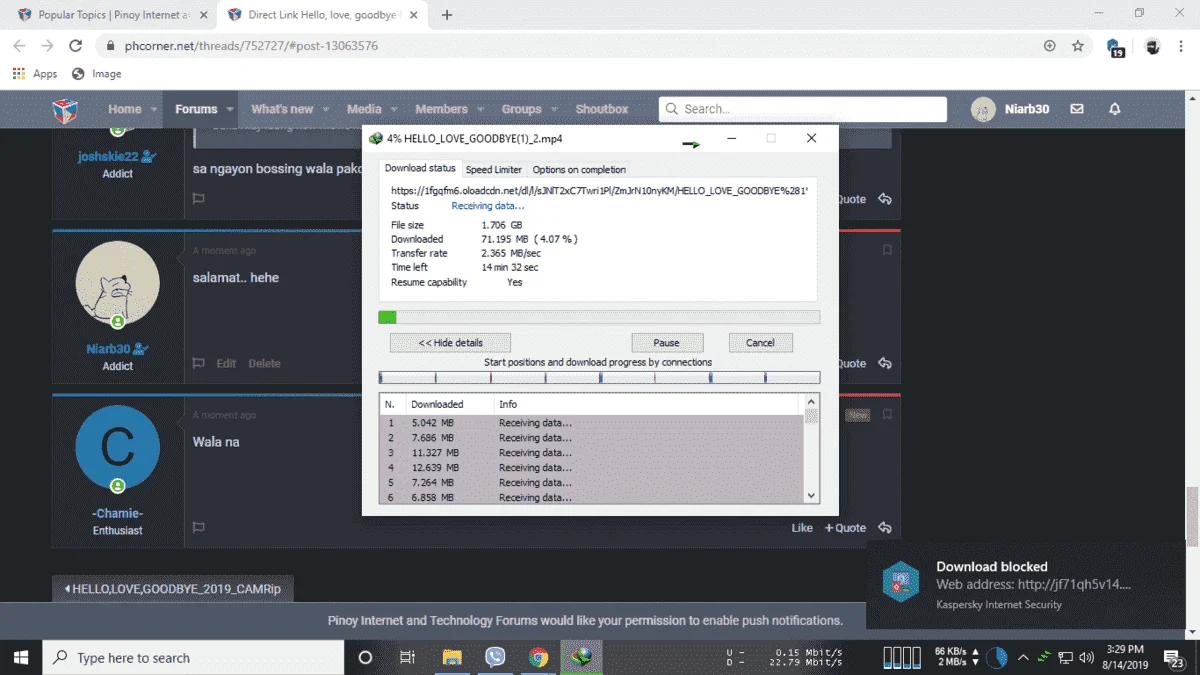This screenshot has width=1200, height=675.
Task: Edit the 'salamat.. hehe' post
Action: point(226,364)
